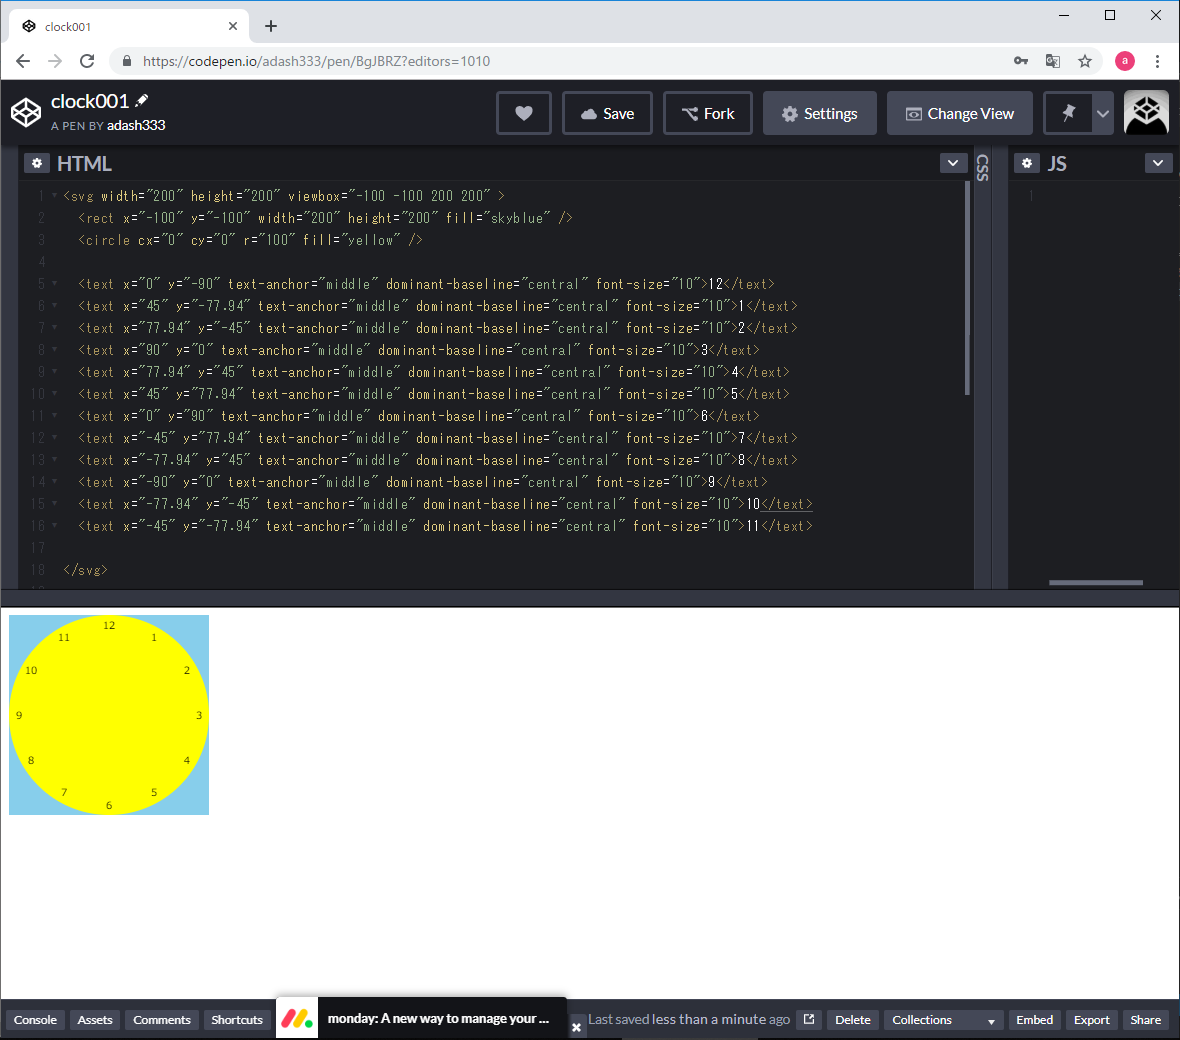Expand the JS editor dropdown chevron
The width and height of the screenshot is (1180, 1040).
[x=1158, y=163]
